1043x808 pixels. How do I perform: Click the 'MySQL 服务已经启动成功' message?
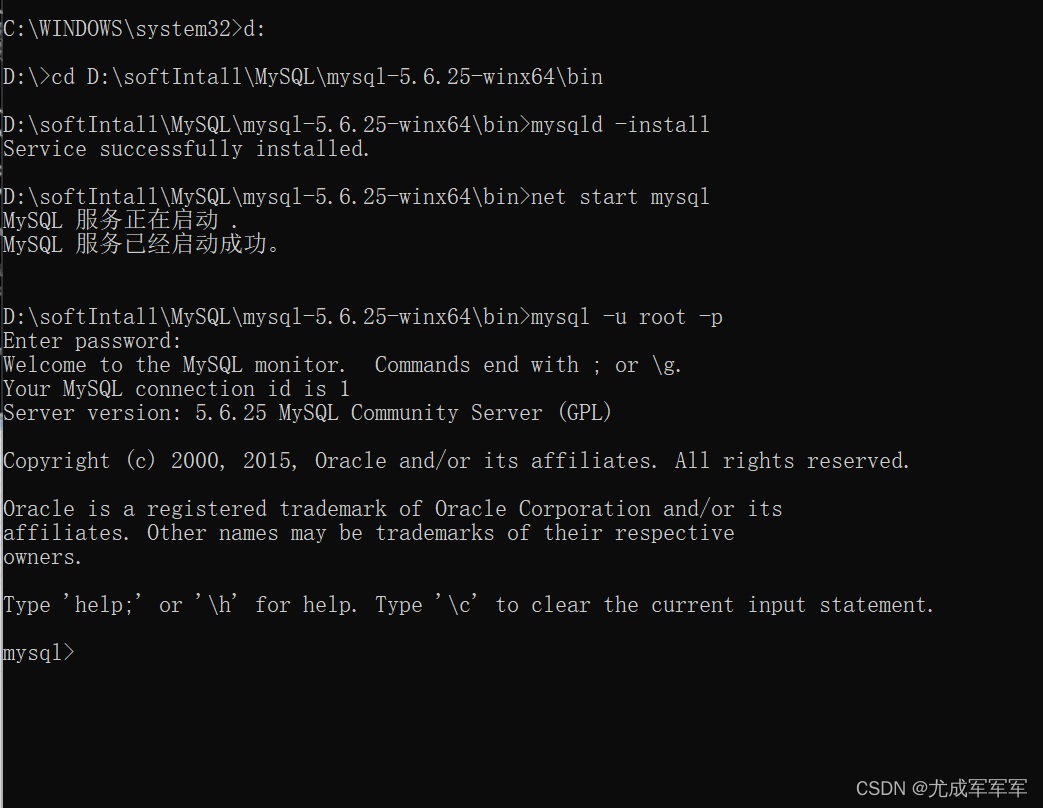[141, 244]
